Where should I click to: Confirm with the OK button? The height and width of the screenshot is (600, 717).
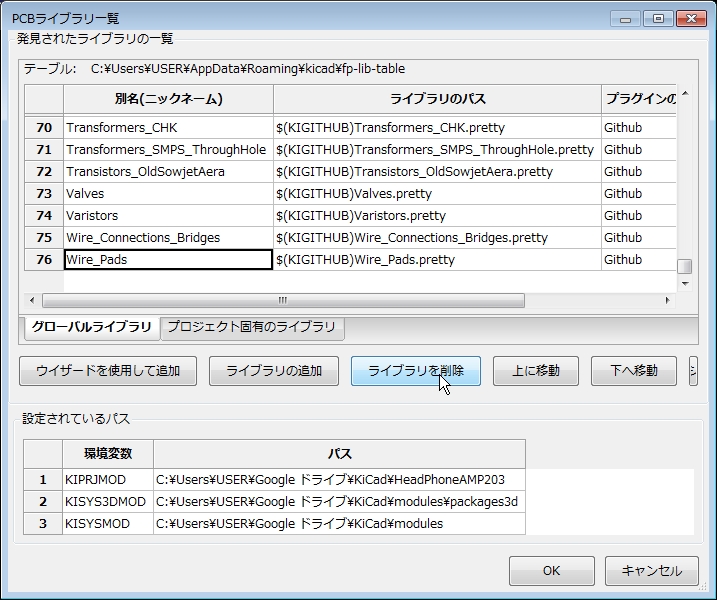(x=551, y=571)
